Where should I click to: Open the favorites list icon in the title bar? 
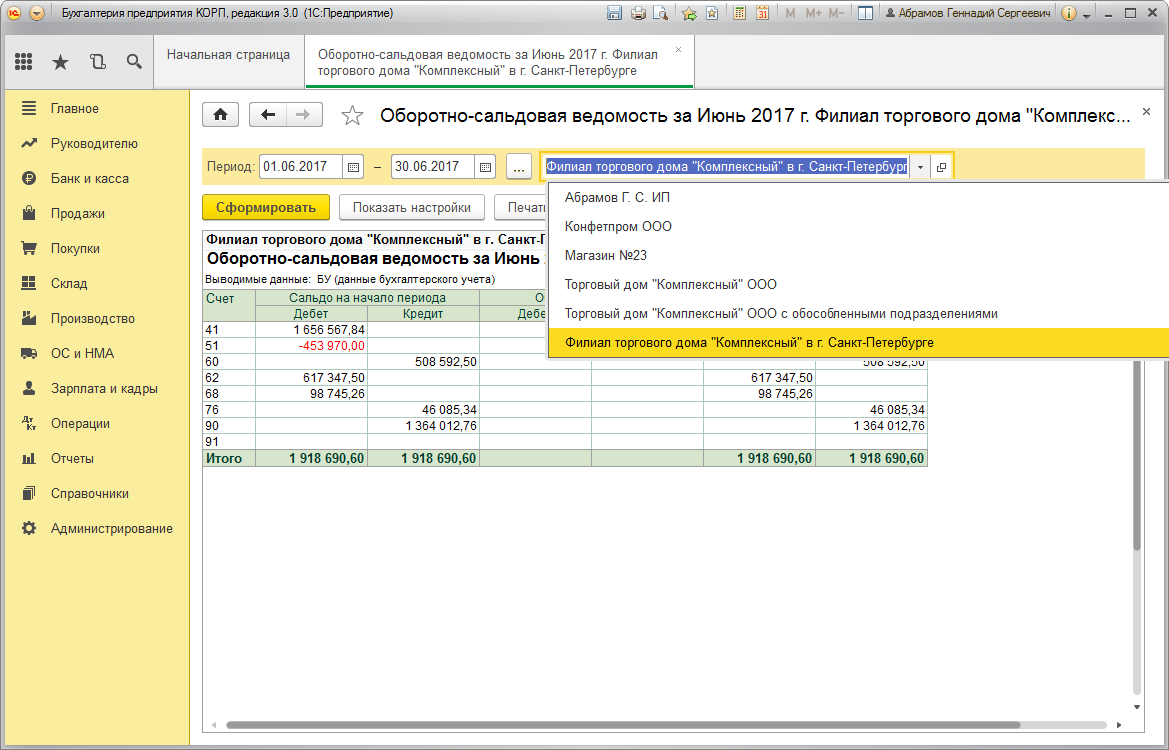(712, 13)
